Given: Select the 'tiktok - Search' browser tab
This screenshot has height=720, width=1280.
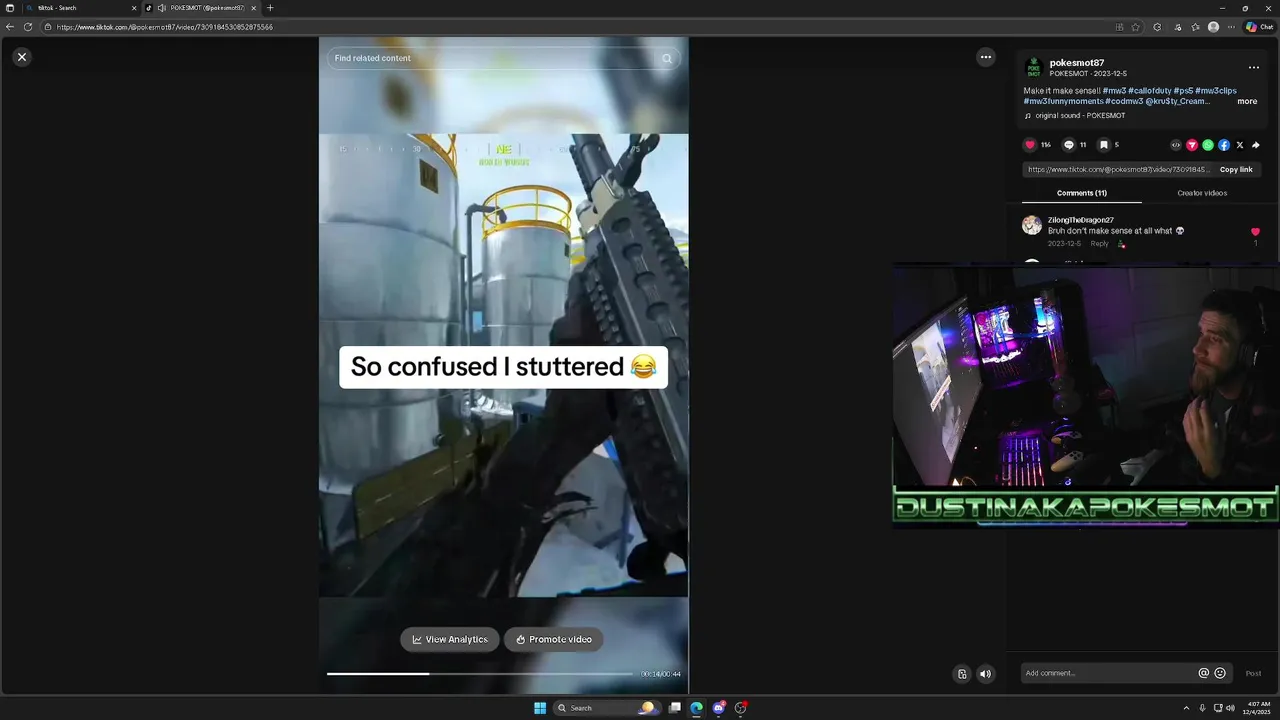Looking at the screenshot, I should (x=80, y=8).
